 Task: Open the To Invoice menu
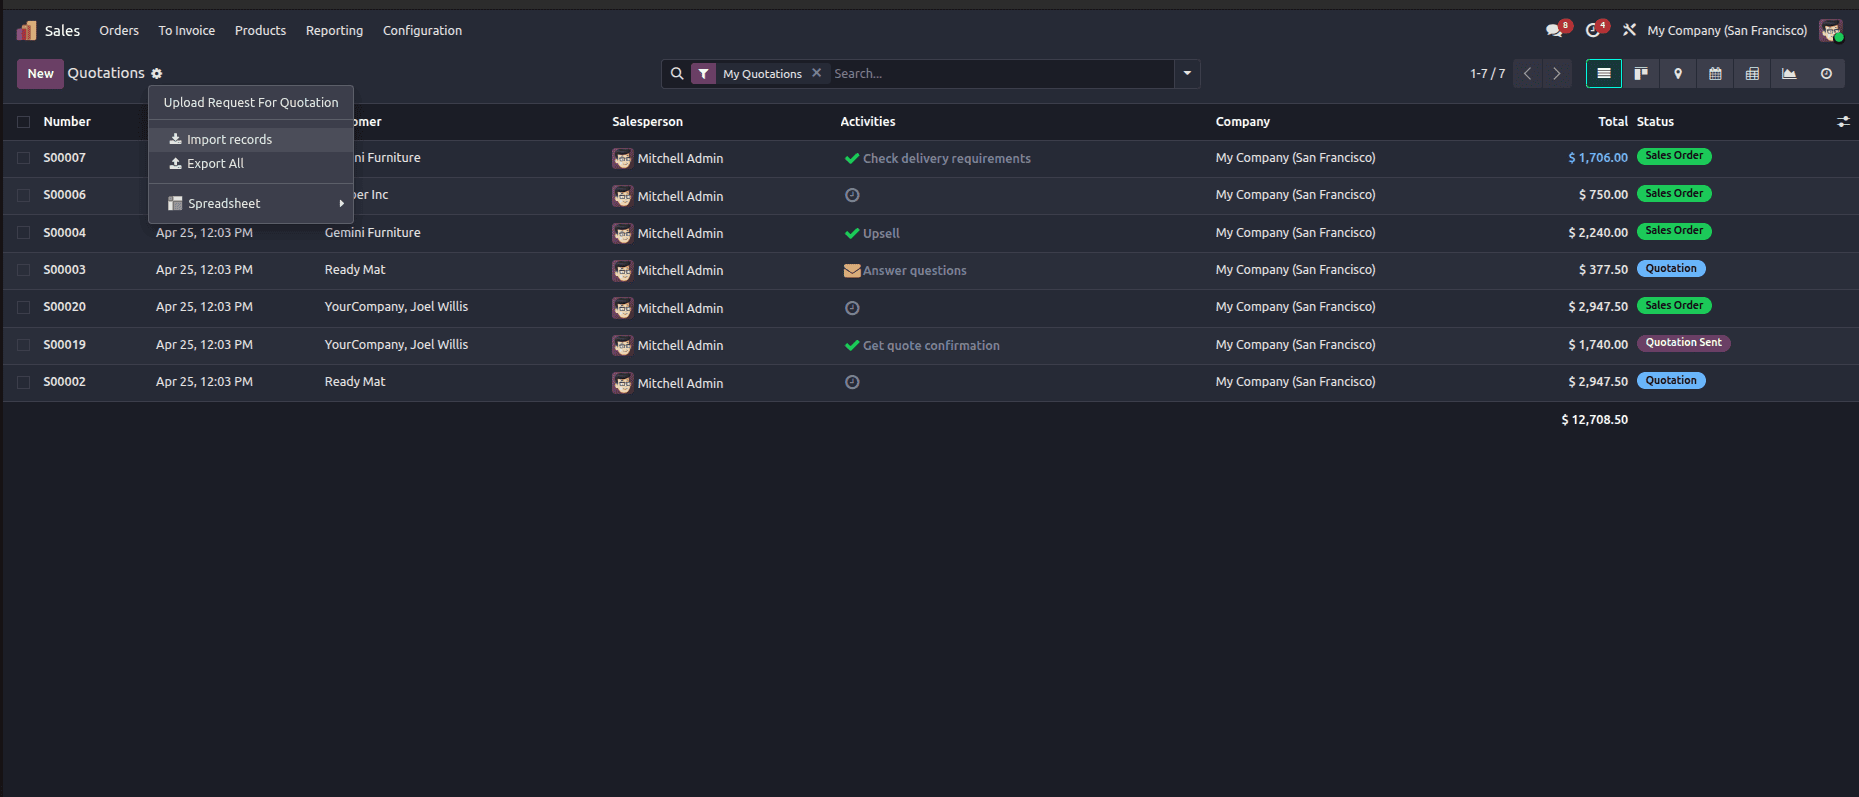pyautogui.click(x=187, y=31)
